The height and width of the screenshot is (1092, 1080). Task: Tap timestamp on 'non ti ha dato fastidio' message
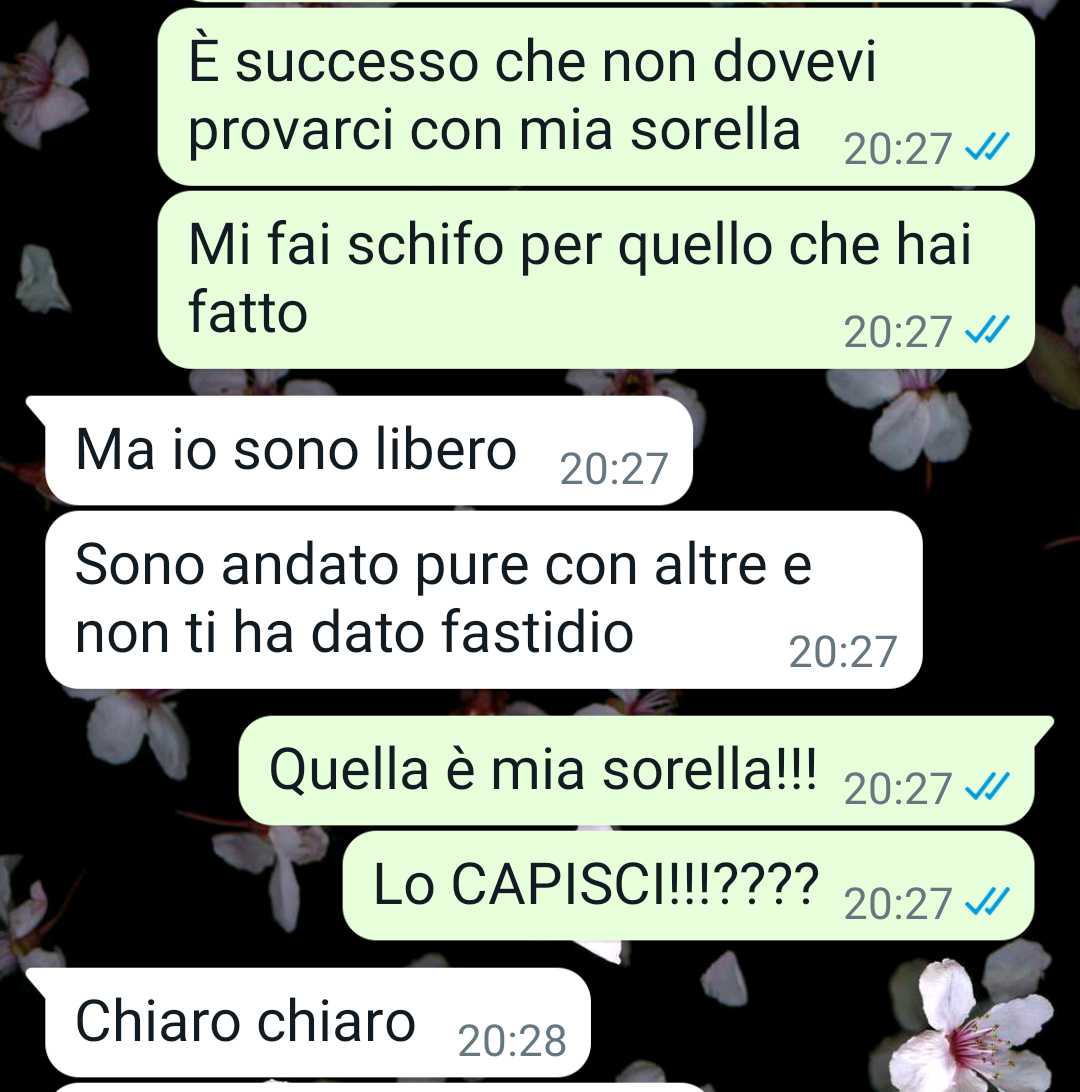843,652
